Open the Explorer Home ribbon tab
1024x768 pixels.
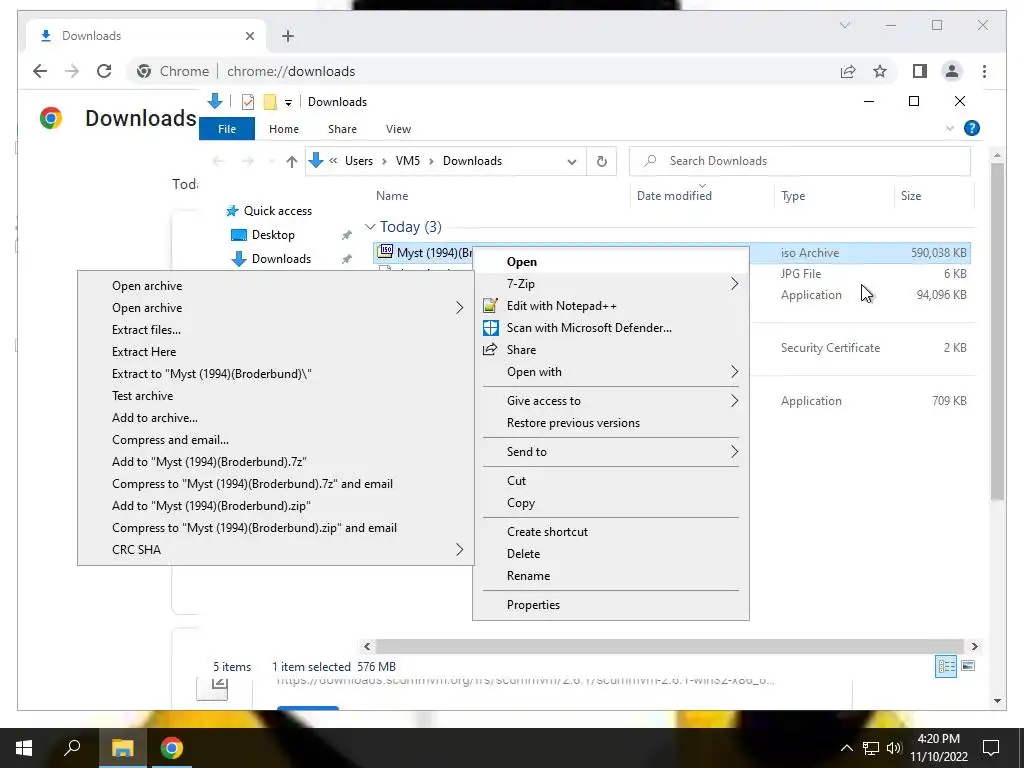click(x=283, y=129)
